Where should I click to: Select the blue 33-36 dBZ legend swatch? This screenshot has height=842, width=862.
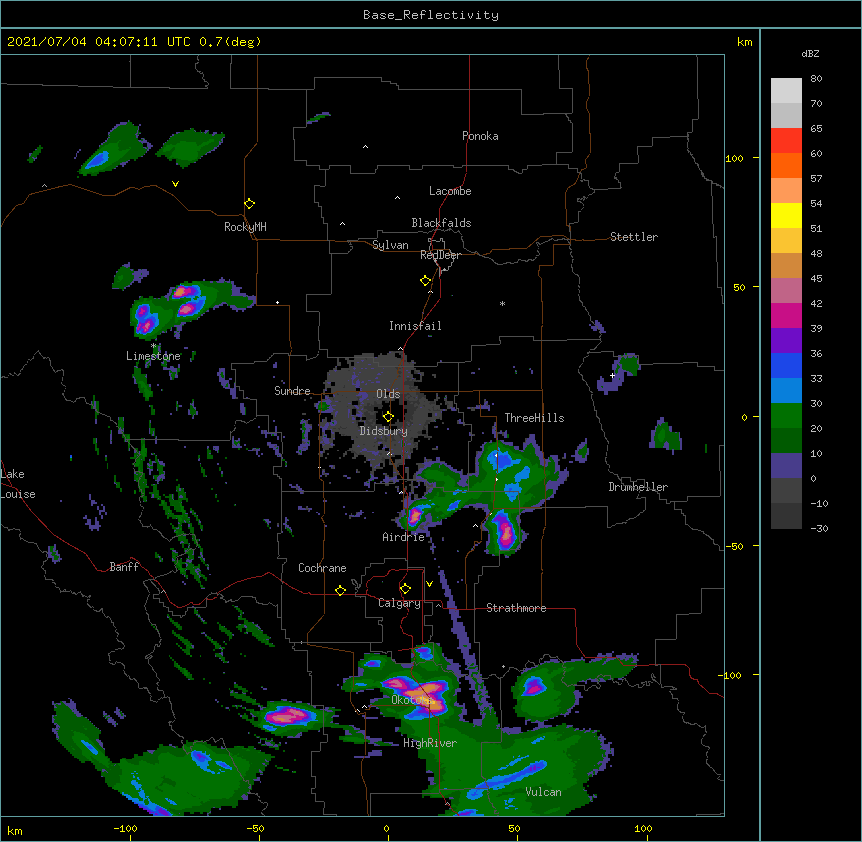click(786, 365)
